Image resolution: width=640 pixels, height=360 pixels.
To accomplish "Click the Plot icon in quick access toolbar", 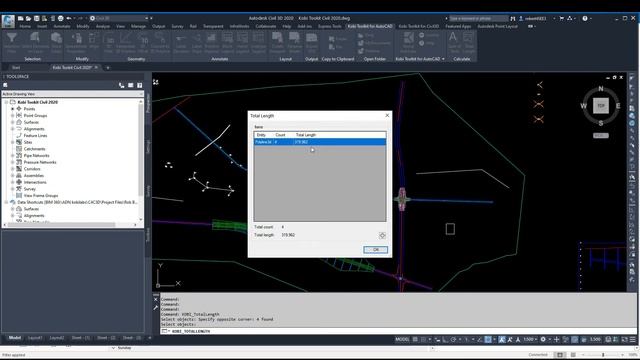I will pos(60,18).
